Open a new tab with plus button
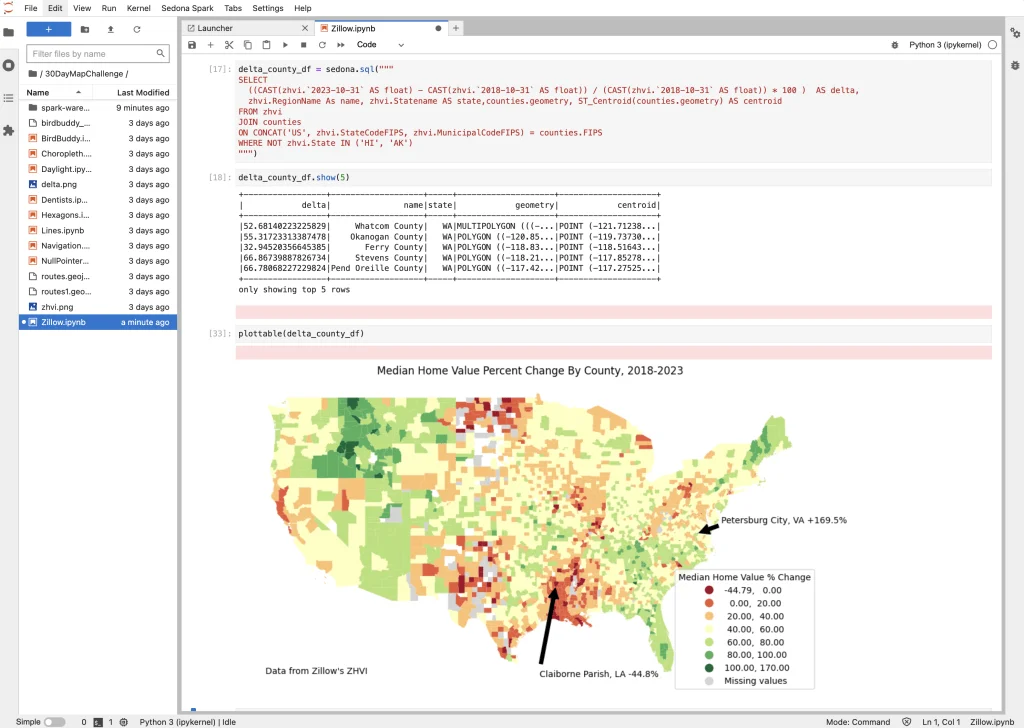The width and height of the screenshot is (1024, 728). 456,28
